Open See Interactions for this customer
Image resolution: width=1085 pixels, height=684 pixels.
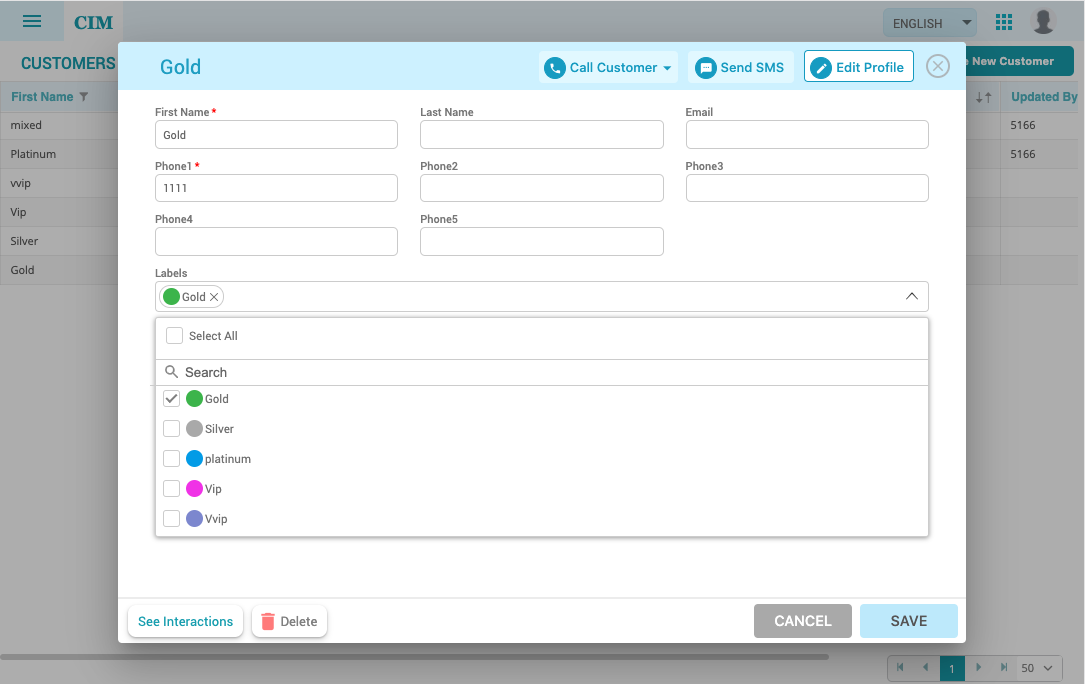pyautogui.click(x=185, y=621)
